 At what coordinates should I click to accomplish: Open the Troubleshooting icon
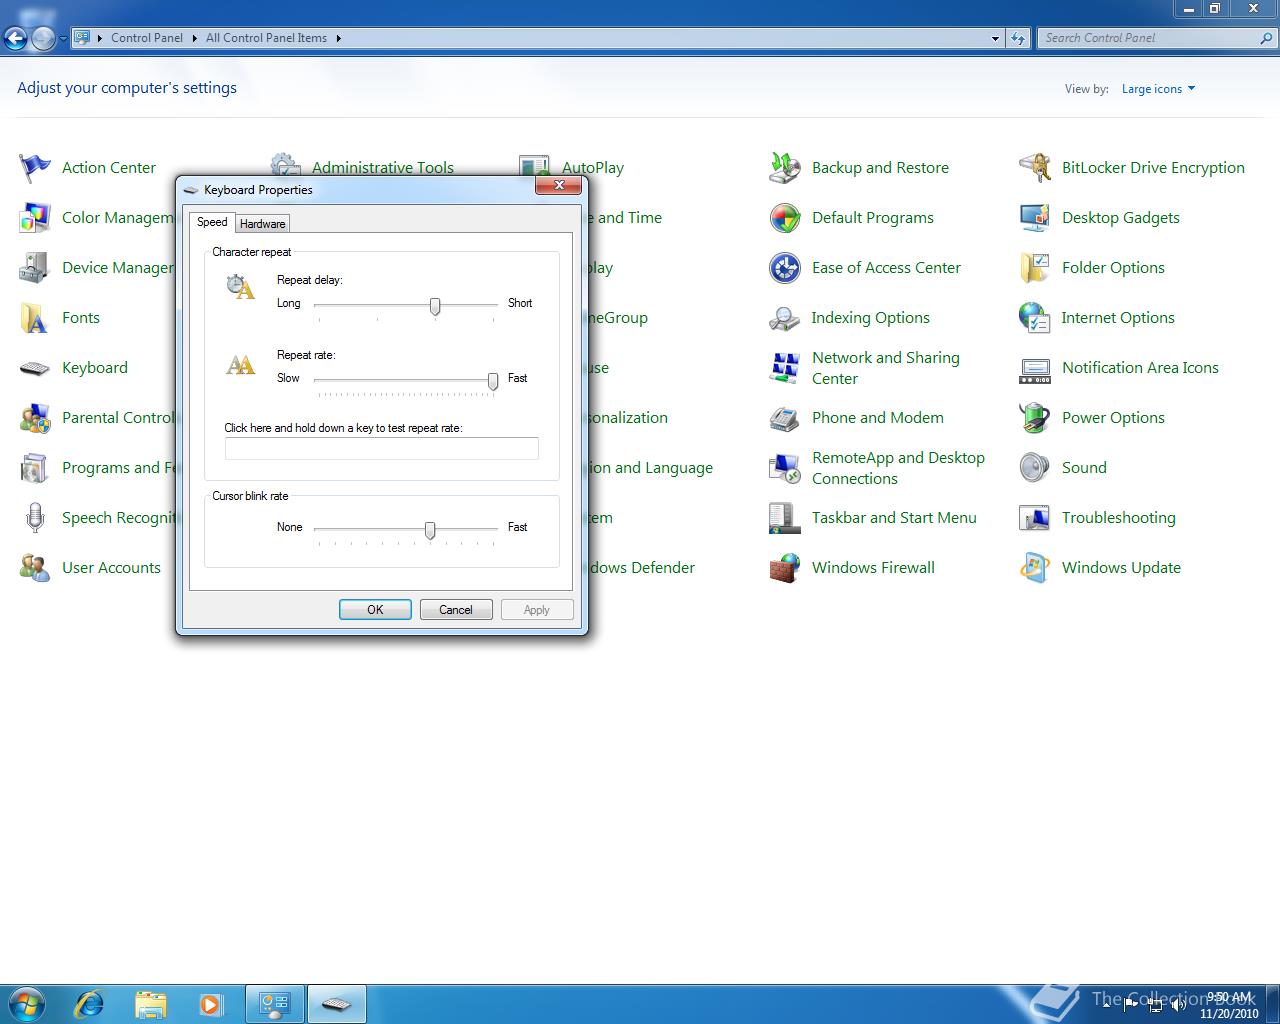1035,518
